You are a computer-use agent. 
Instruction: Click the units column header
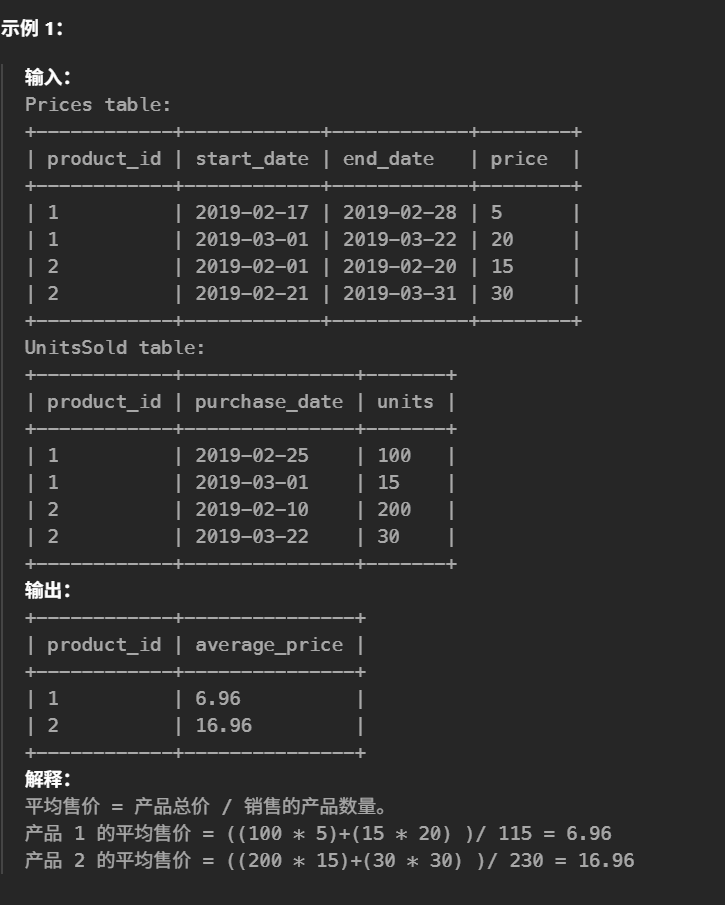(x=405, y=402)
